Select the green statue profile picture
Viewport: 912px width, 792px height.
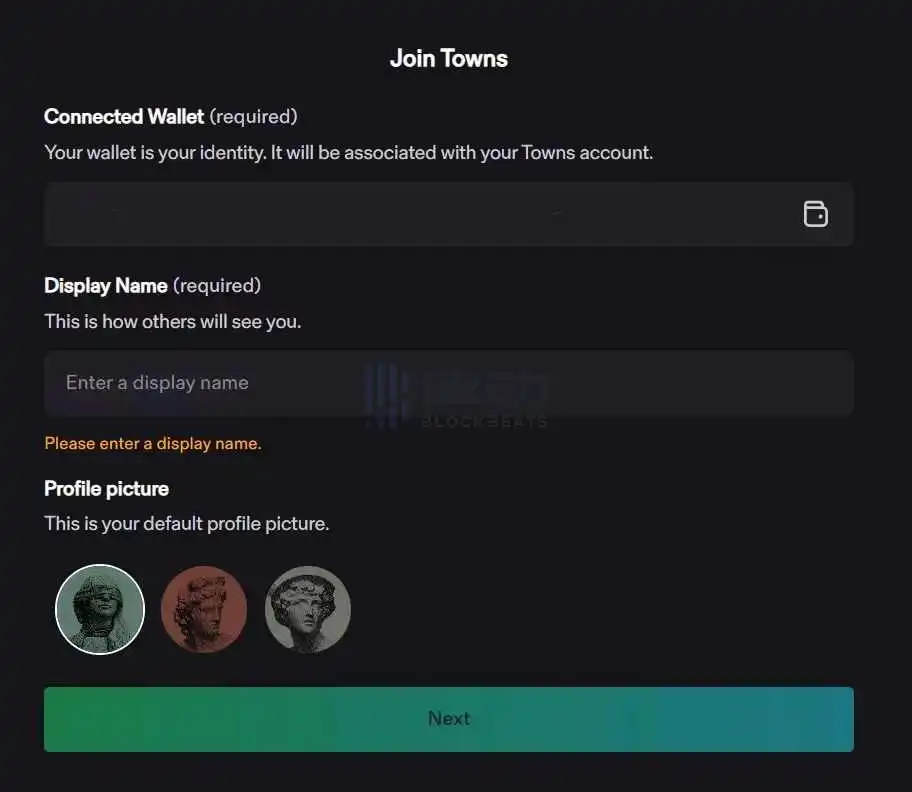[x=100, y=609]
